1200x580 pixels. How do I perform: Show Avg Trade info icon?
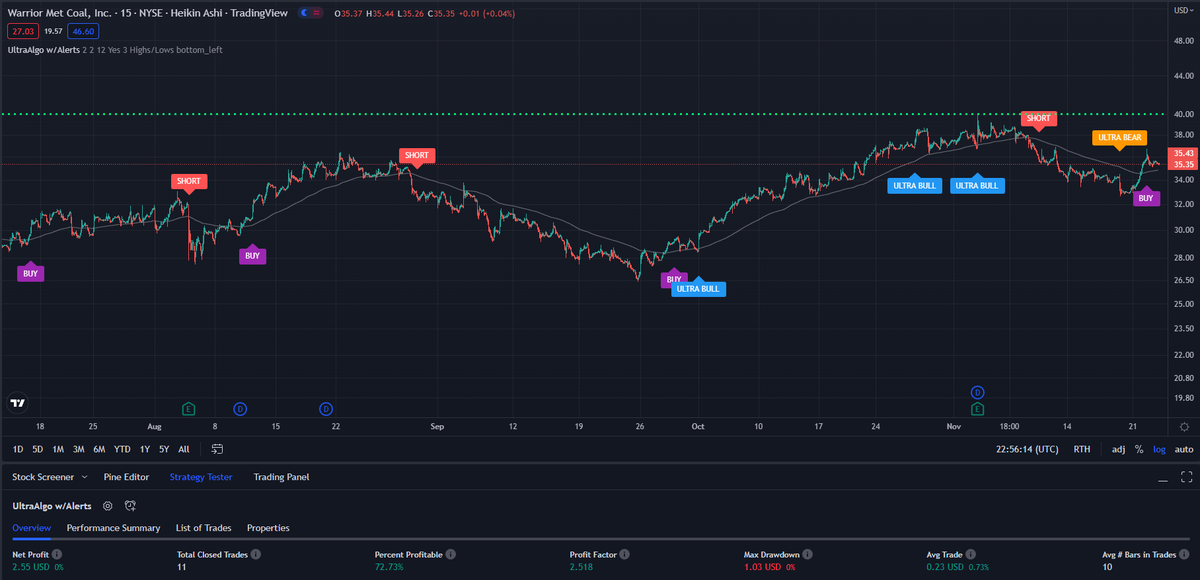point(970,554)
